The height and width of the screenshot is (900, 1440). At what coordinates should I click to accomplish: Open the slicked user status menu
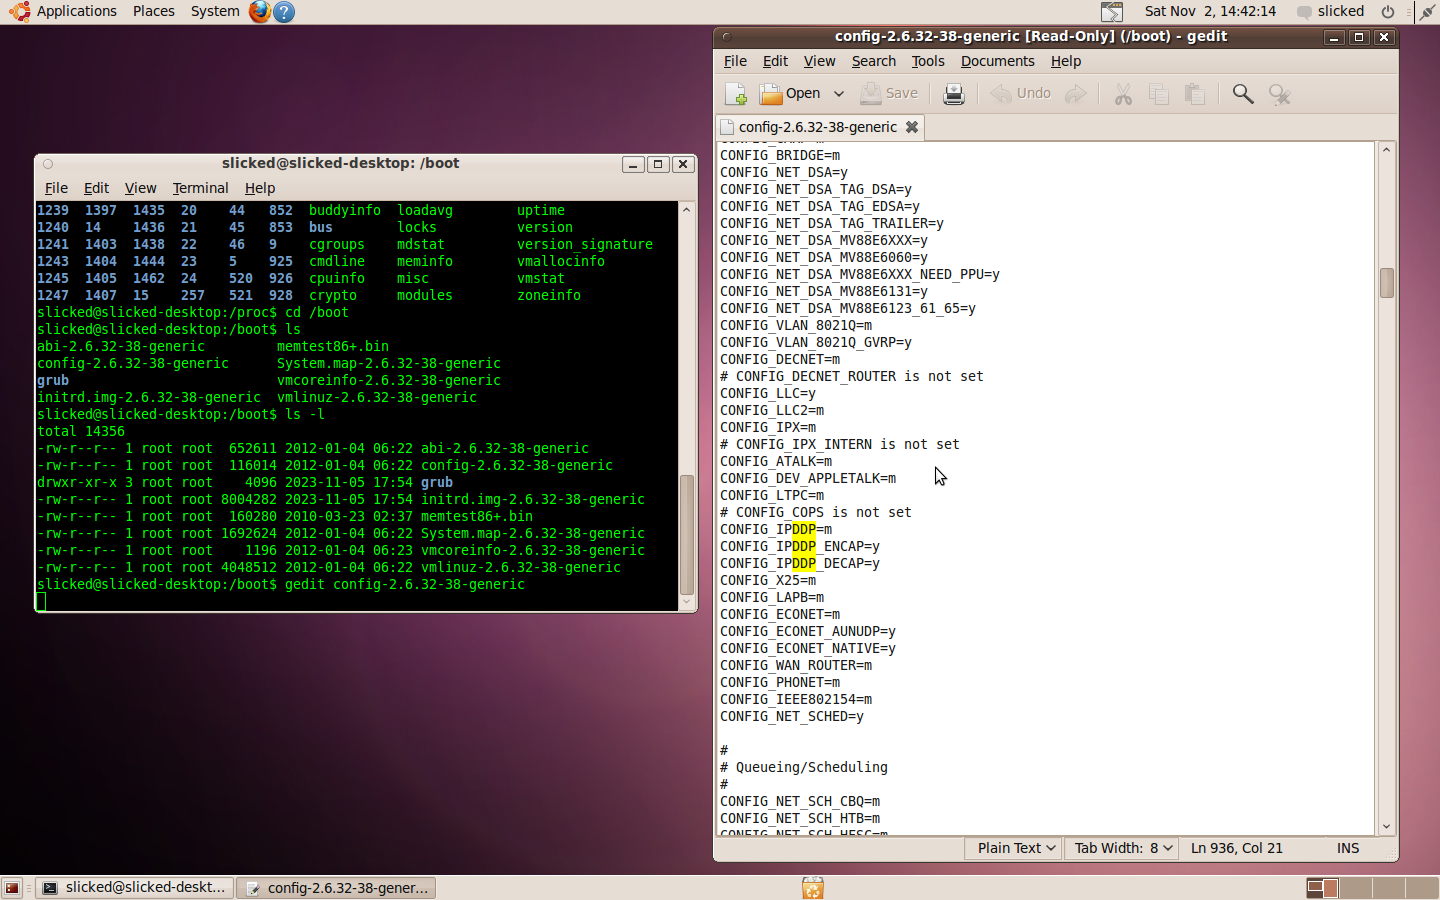click(x=1331, y=11)
